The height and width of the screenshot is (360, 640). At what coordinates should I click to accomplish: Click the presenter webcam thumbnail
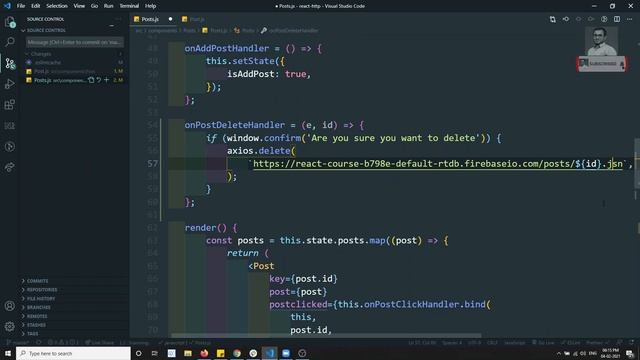tap(602, 42)
